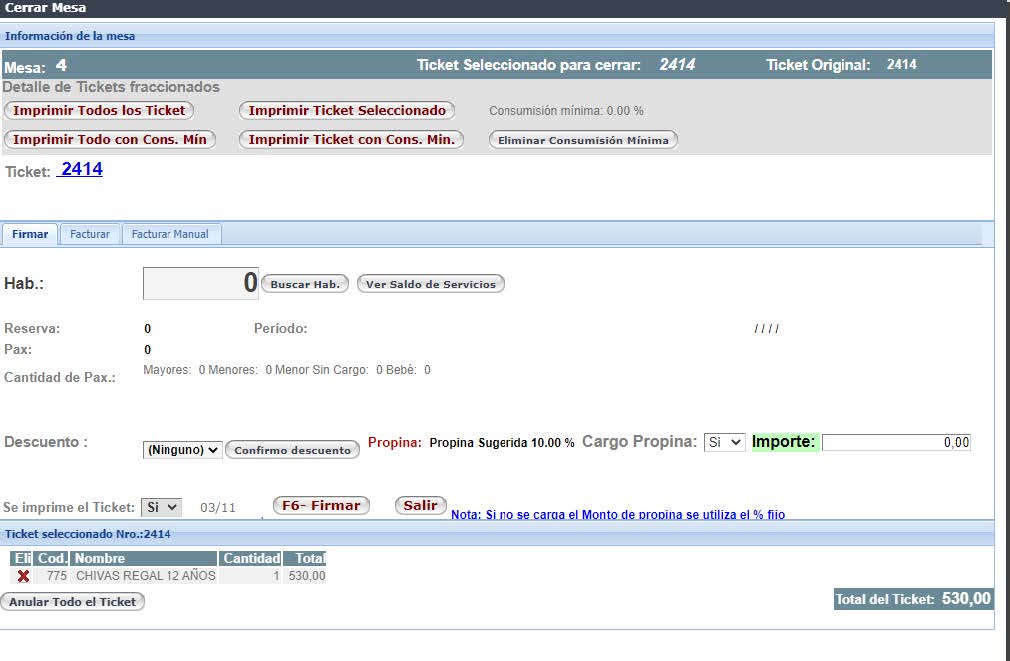This screenshot has height=661, width=1010.
Task: Switch to the Facturar tab
Action: tap(90, 233)
